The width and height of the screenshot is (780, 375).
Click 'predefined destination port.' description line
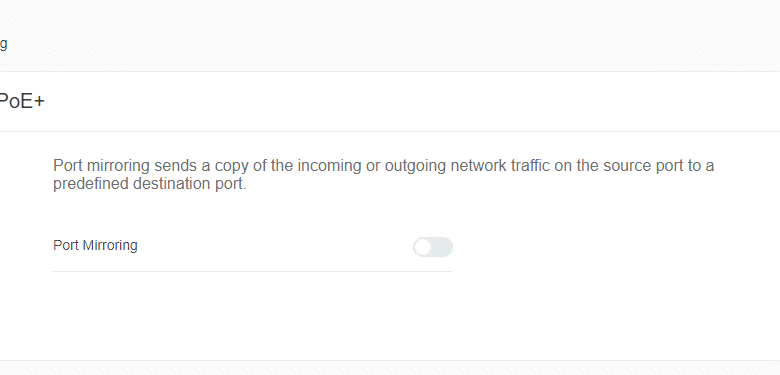[x=150, y=184]
